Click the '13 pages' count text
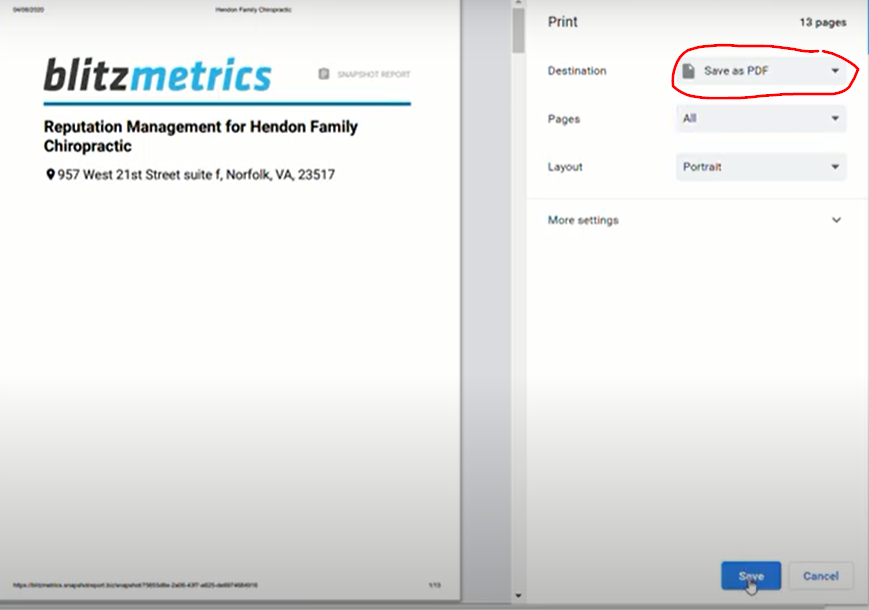This screenshot has height=610, width=869. point(822,22)
